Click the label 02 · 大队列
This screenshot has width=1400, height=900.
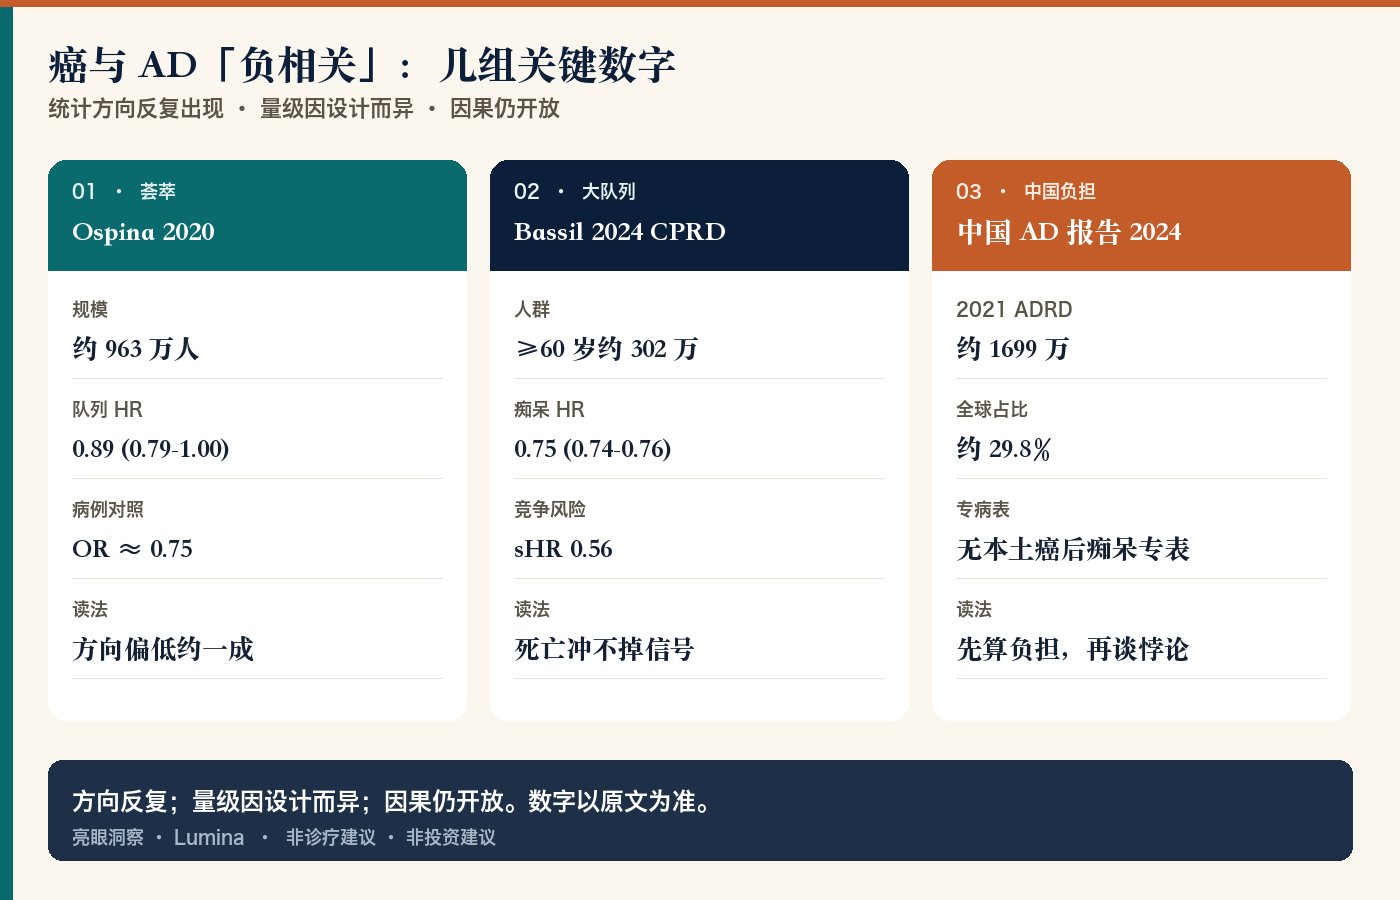pyautogui.click(x=575, y=191)
